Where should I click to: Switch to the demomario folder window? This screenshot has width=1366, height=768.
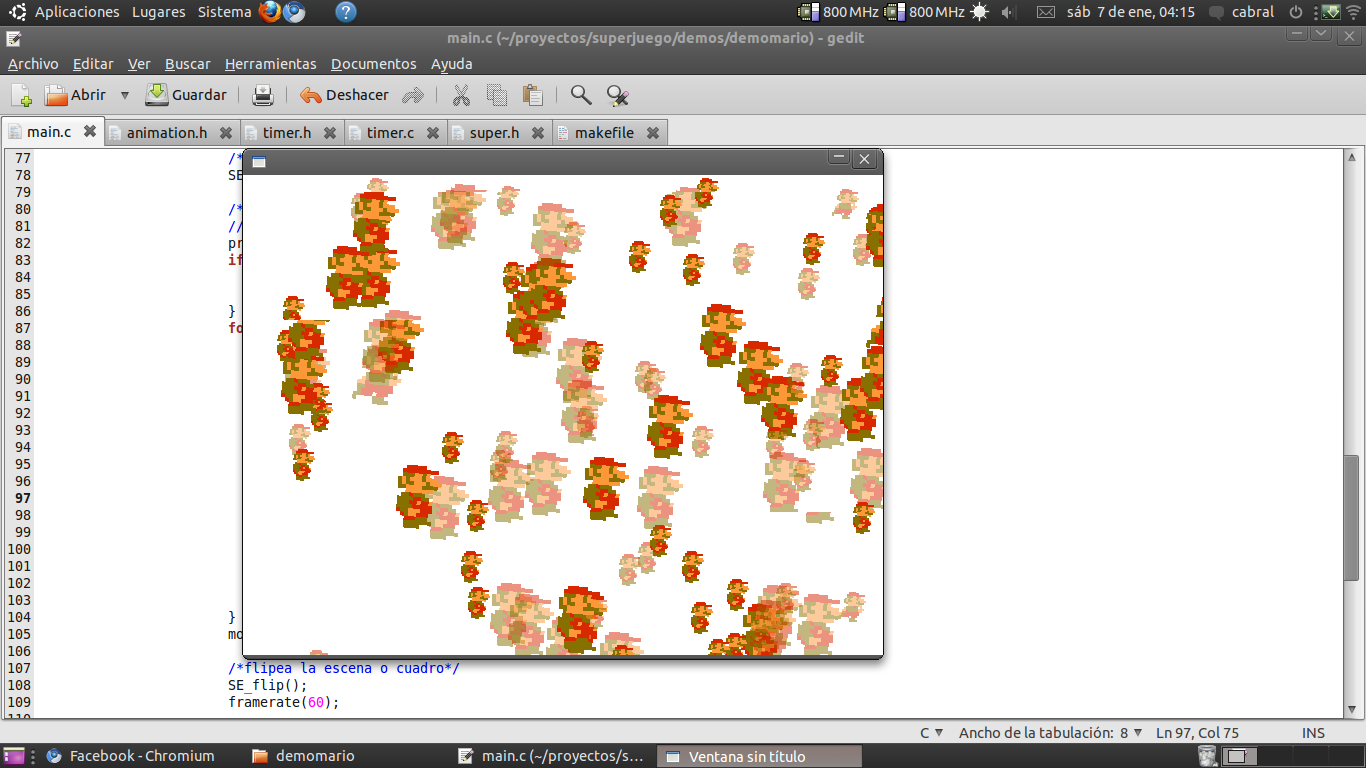(x=304, y=756)
